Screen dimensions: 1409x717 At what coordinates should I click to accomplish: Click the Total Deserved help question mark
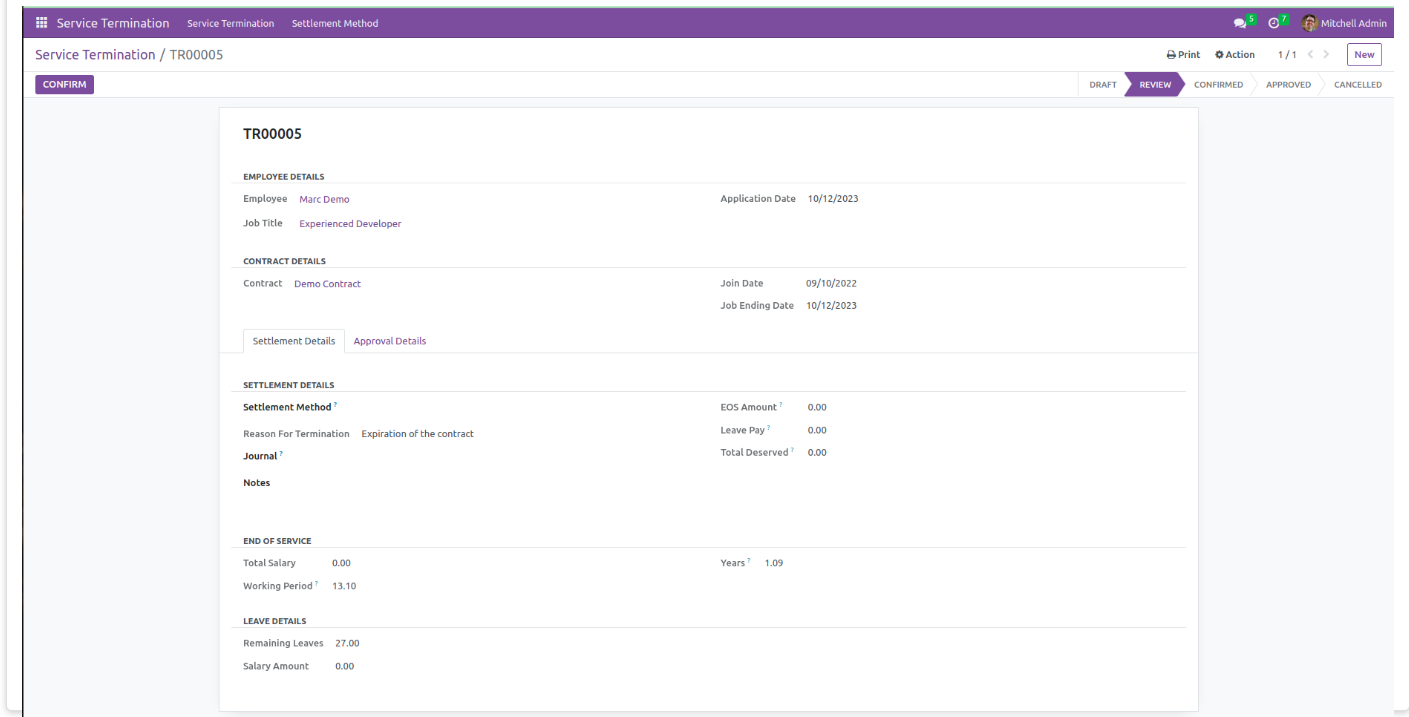(x=792, y=450)
